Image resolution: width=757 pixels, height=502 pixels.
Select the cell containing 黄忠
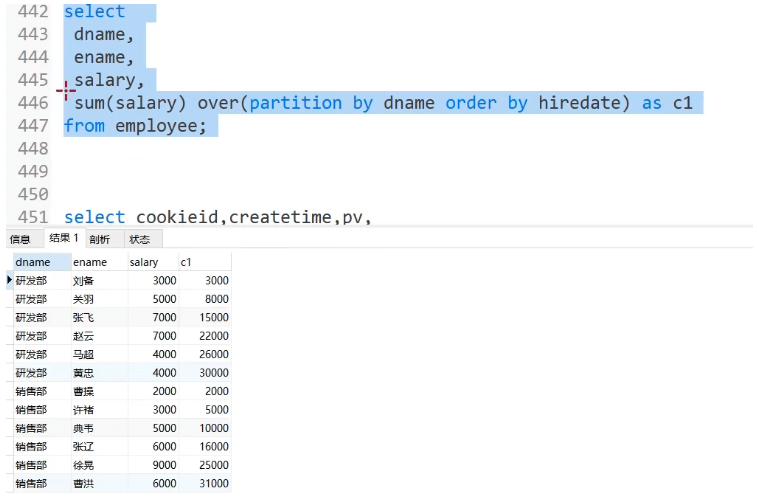click(x=99, y=373)
